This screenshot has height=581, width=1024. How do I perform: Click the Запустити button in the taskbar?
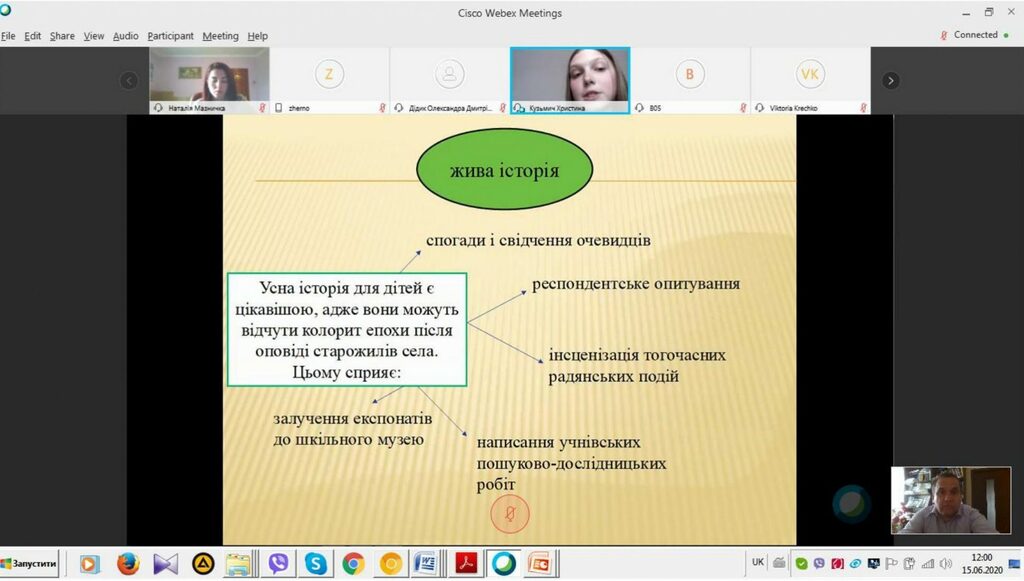tap(30, 563)
